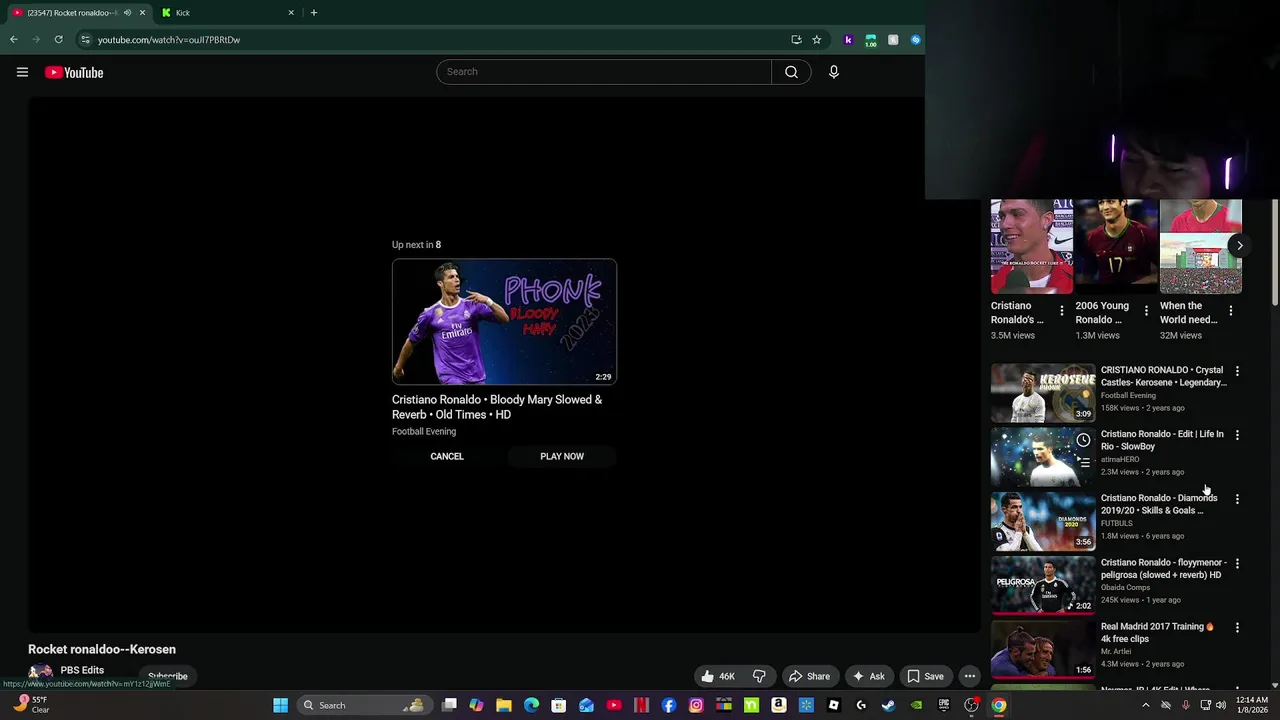Subscribe to PBS Edits channel
The width and height of the screenshot is (1280, 720).
point(167,676)
